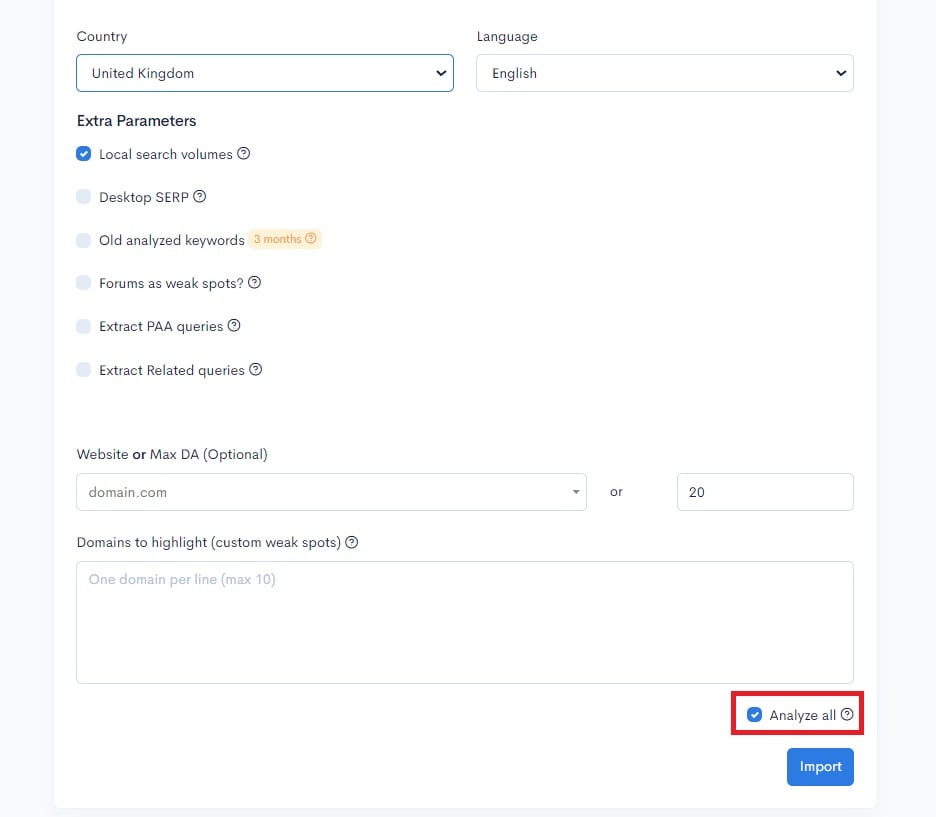Click help icon beside Extract PAA queries

pos(234,326)
